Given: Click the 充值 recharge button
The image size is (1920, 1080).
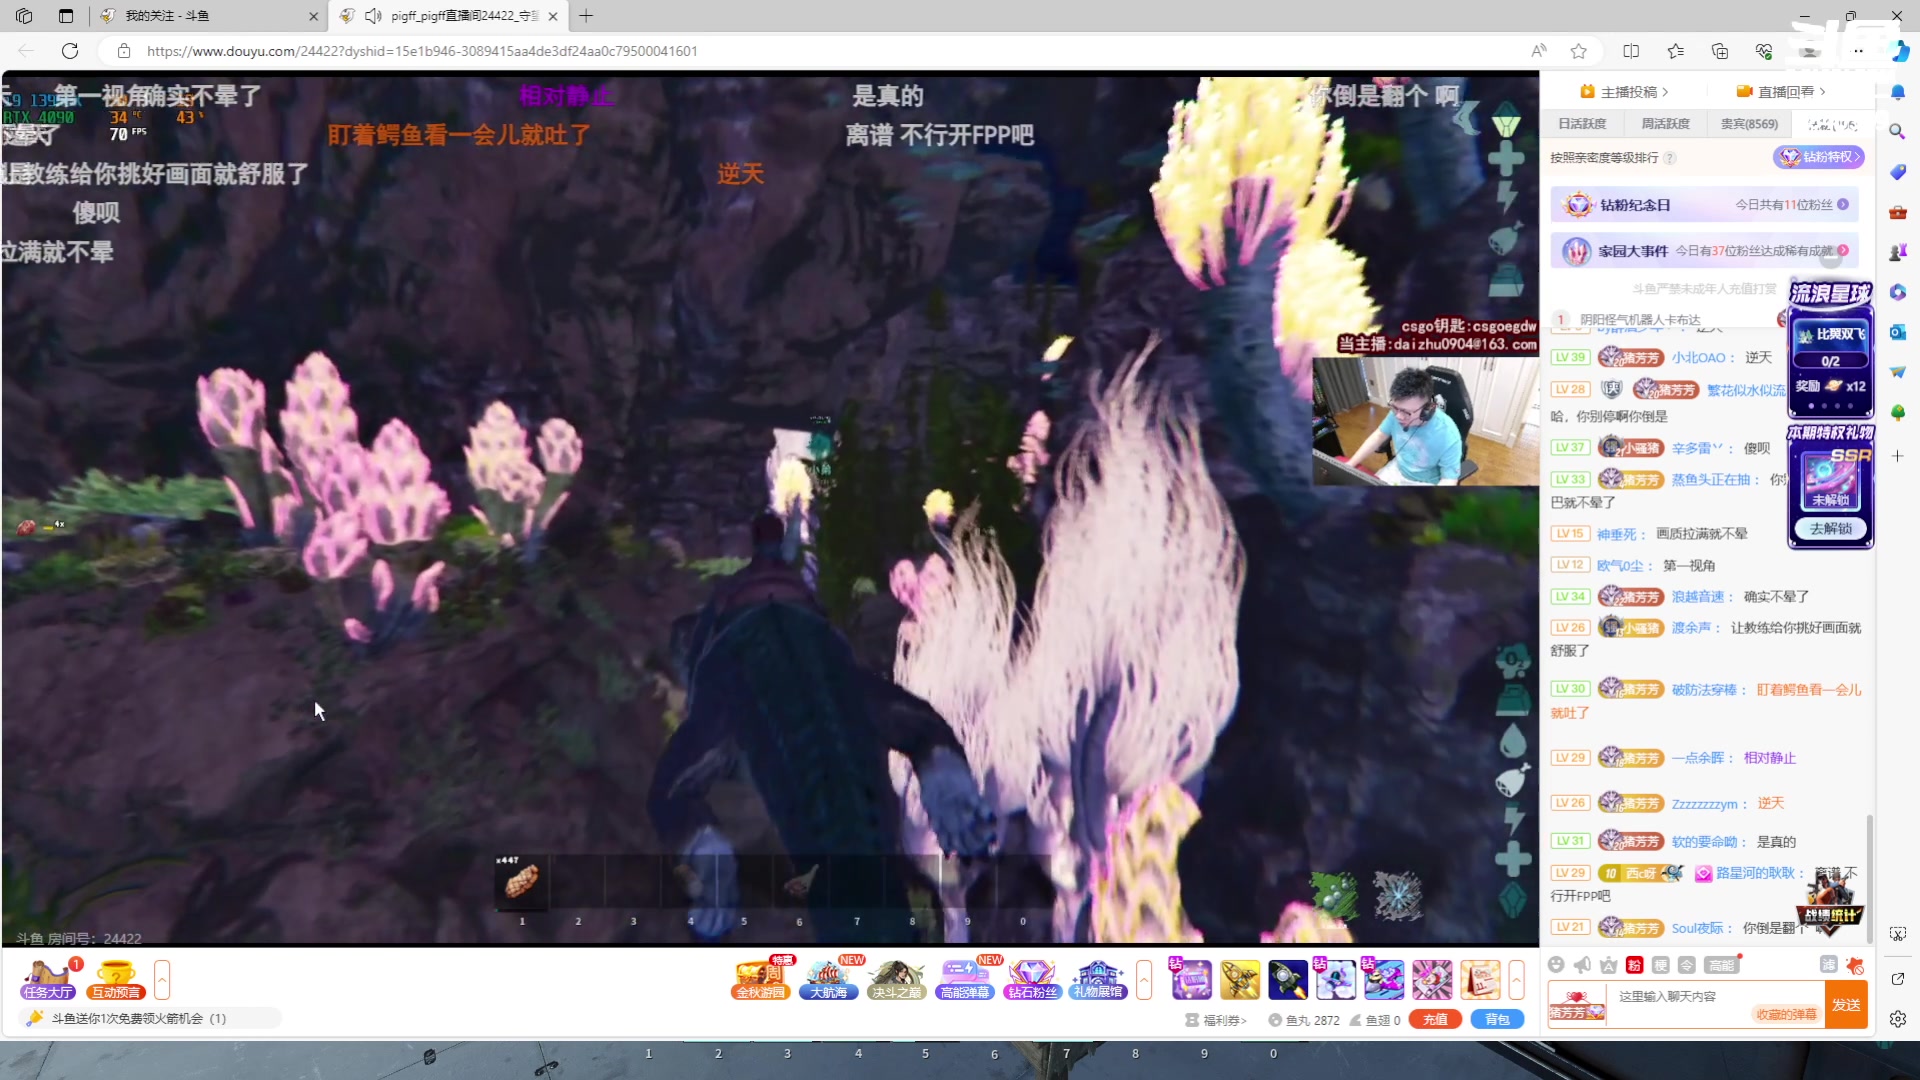Looking at the screenshot, I should (x=1435, y=1020).
